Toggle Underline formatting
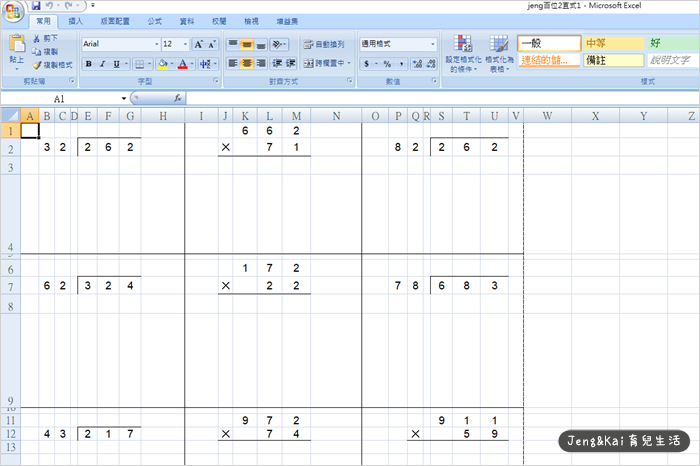 [117, 64]
